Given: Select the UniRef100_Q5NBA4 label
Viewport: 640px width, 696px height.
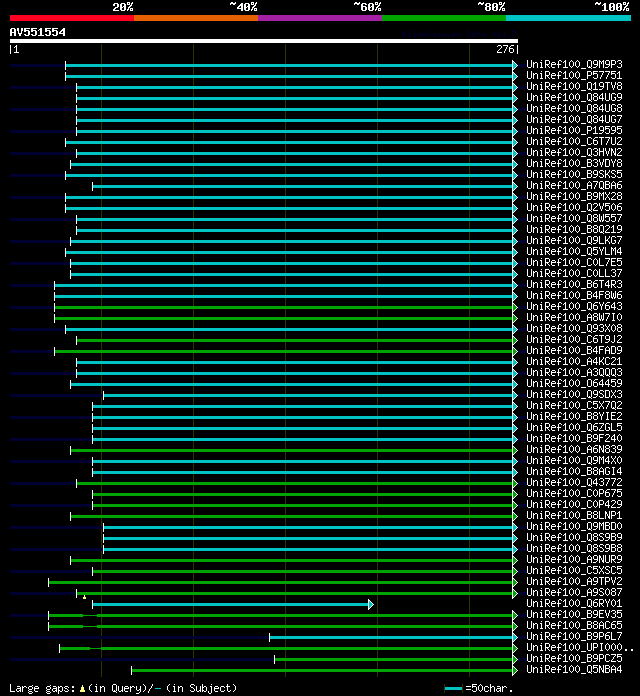Looking at the screenshot, I should (x=574, y=670).
